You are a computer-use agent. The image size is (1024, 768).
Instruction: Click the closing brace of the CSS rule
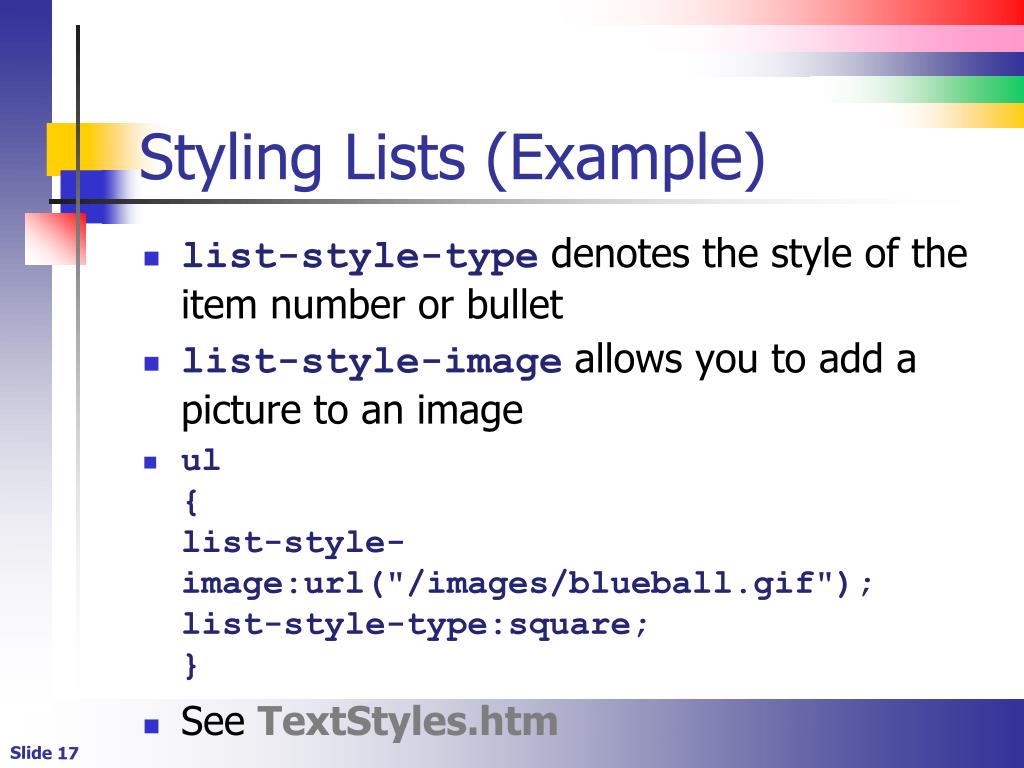point(190,665)
